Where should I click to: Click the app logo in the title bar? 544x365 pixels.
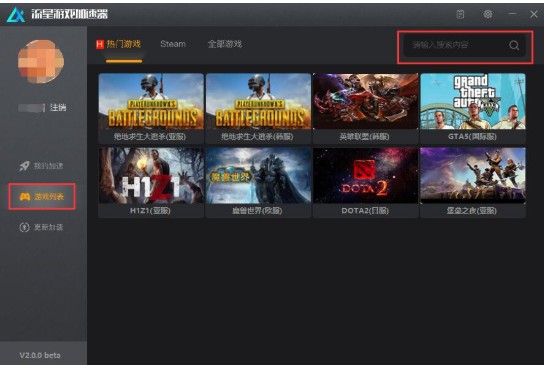pyautogui.click(x=16, y=15)
